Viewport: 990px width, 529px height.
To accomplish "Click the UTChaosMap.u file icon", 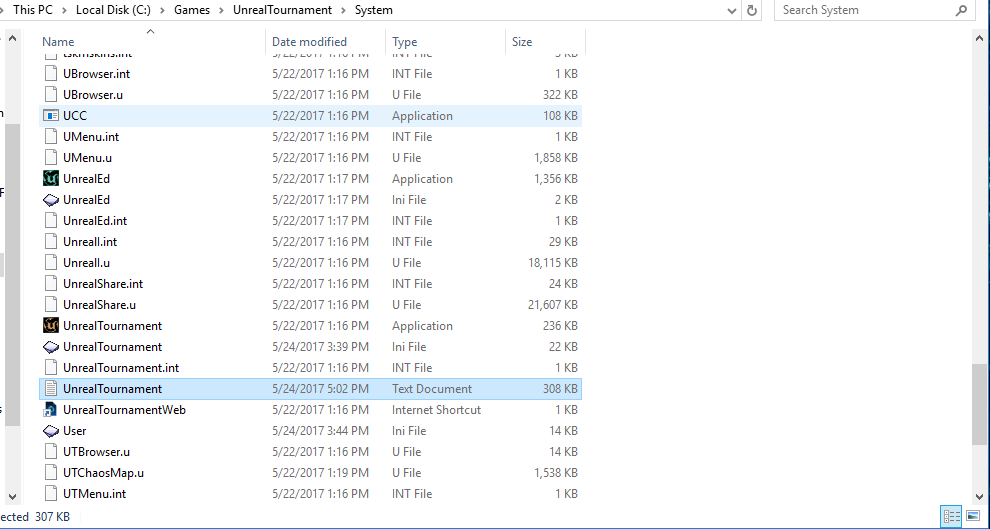I will coord(51,473).
